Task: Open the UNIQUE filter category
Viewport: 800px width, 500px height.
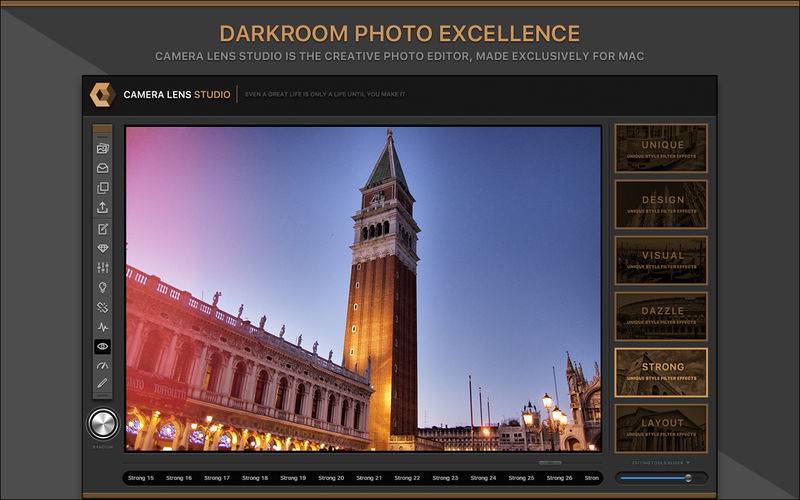Action: click(661, 148)
